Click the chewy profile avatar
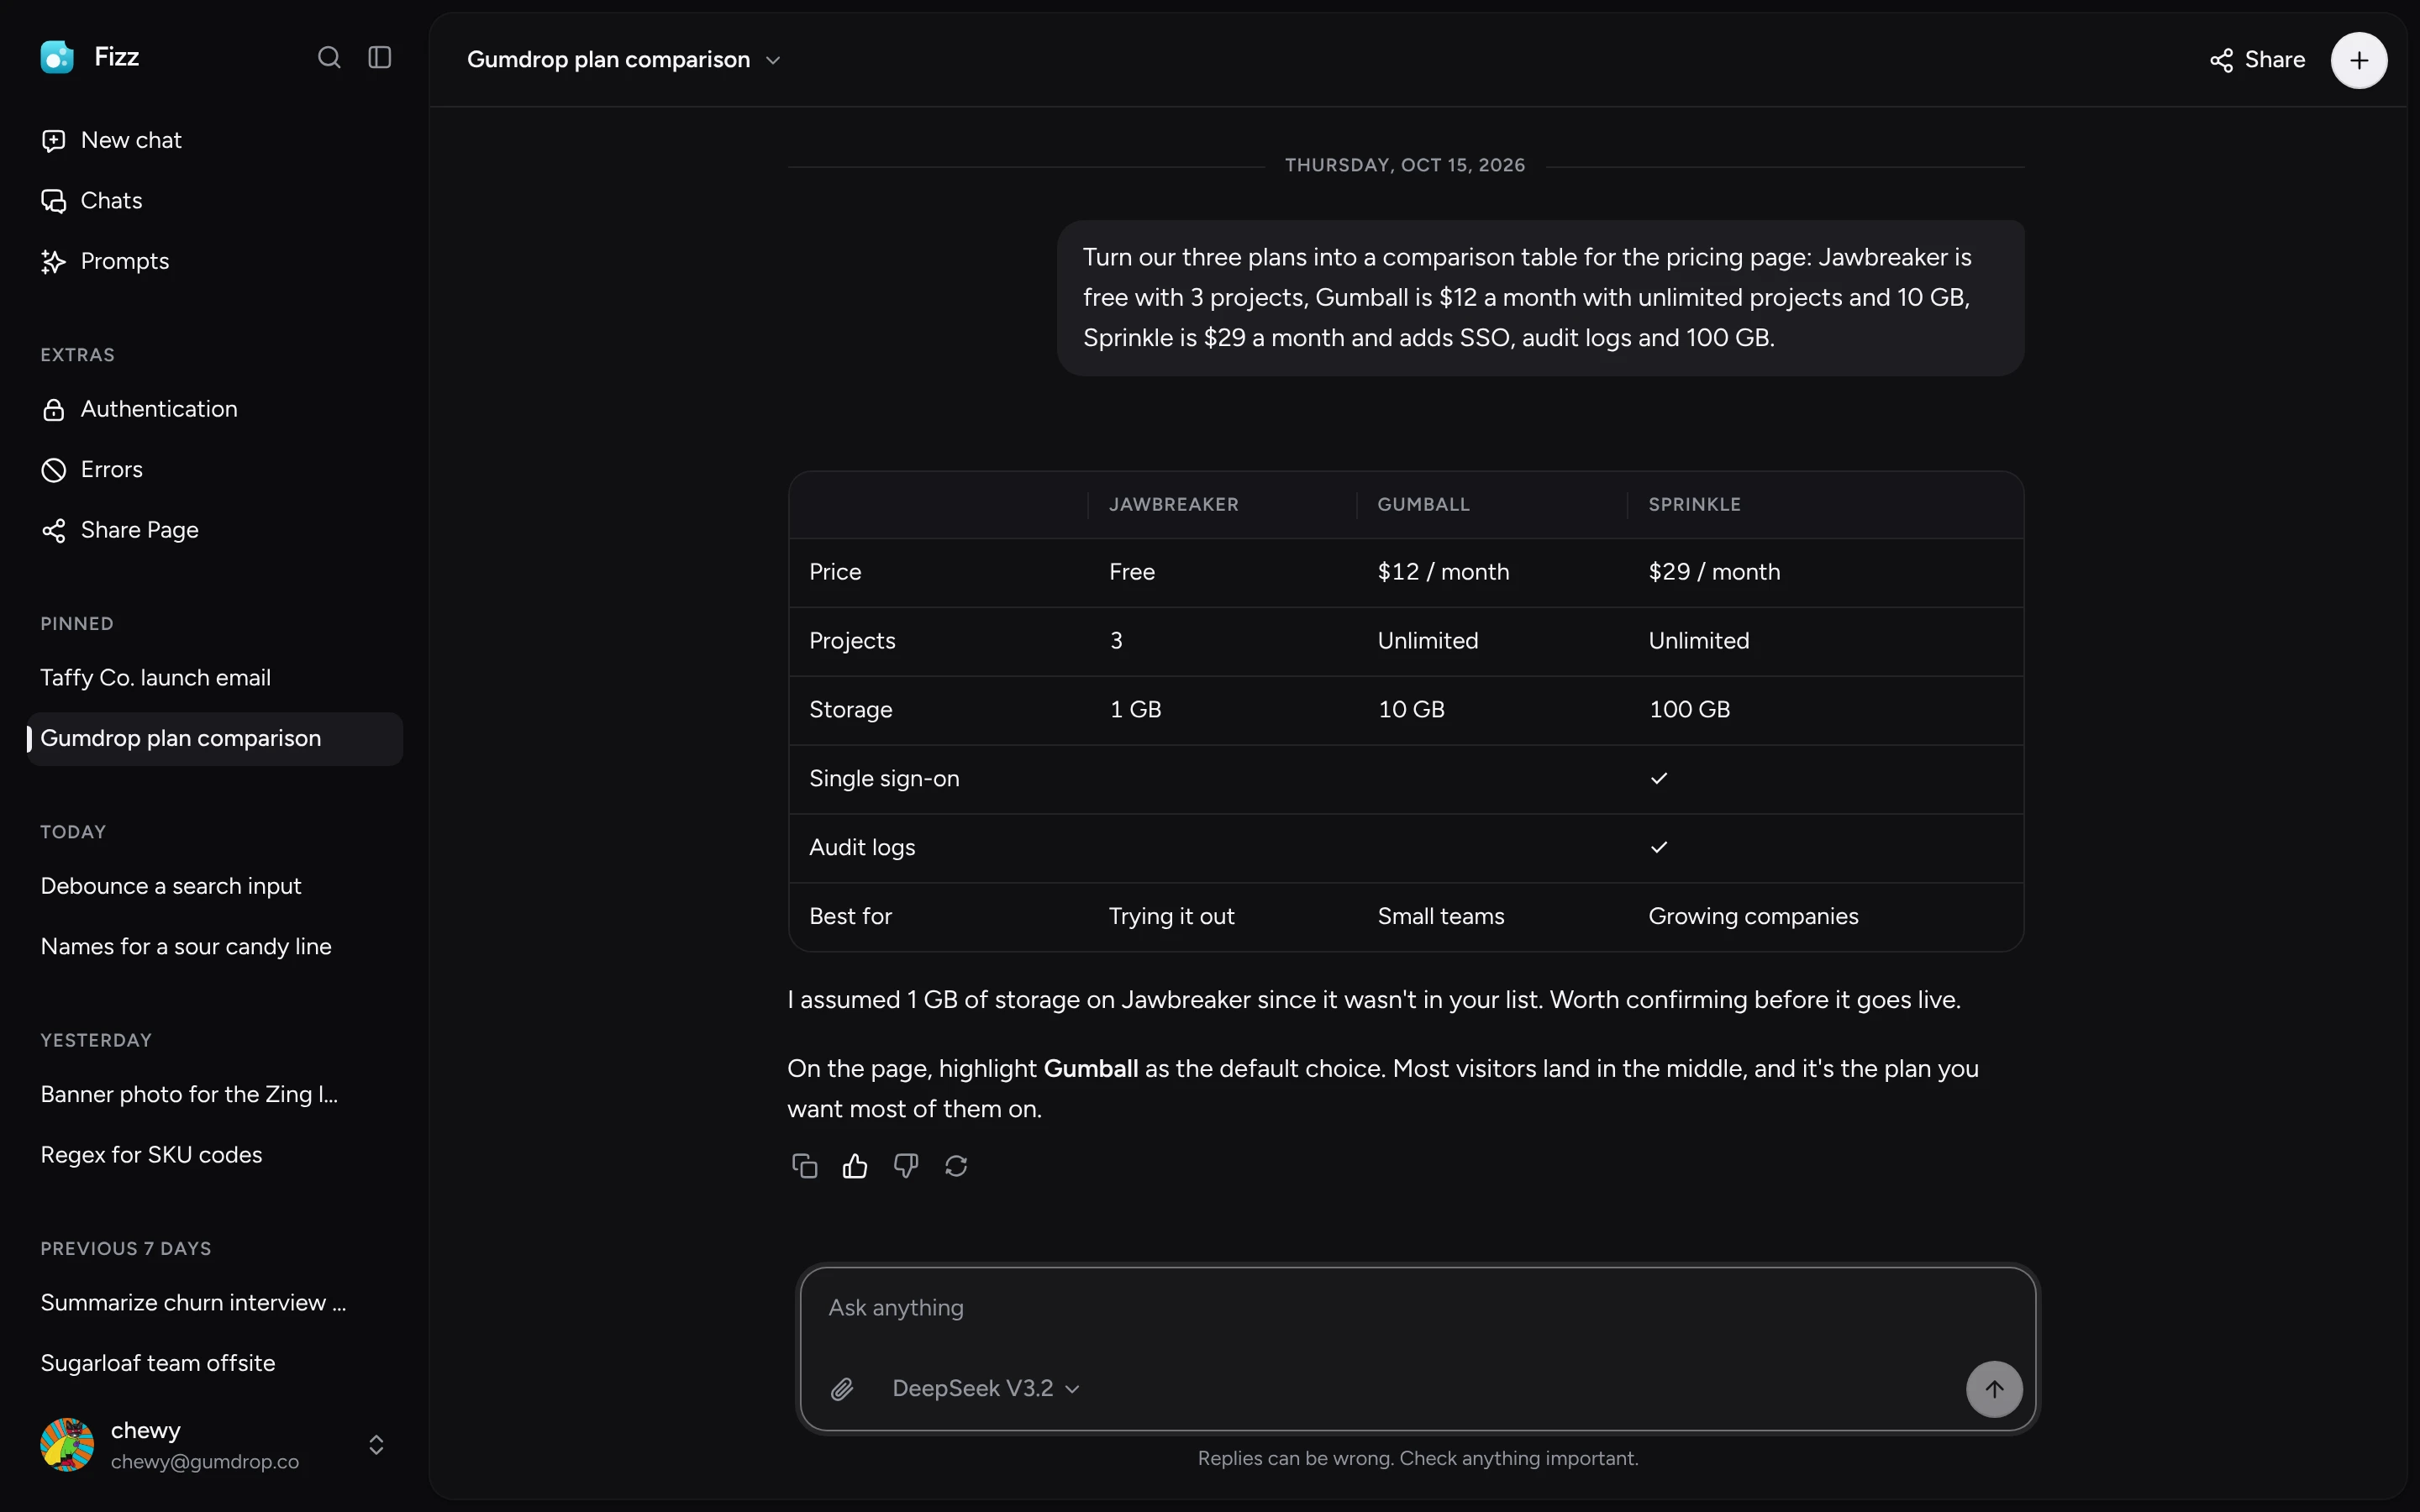The image size is (2420, 1512). (x=67, y=1445)
